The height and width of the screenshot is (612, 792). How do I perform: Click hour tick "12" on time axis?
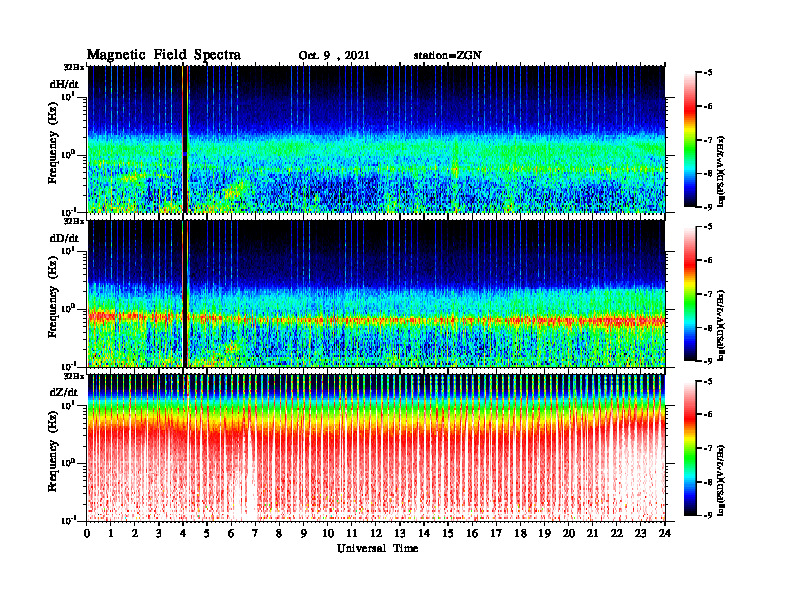[x=376, y=534]
